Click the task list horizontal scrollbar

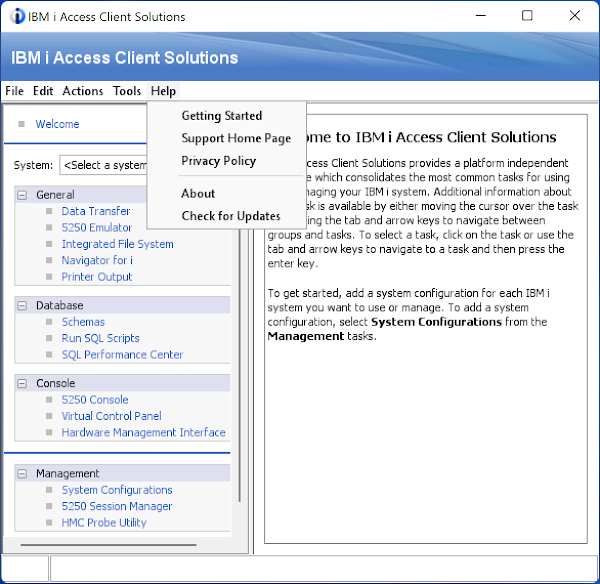108,545
